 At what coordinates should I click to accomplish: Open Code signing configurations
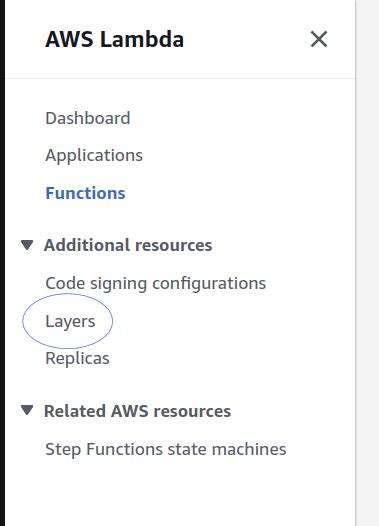coord(156,283)
